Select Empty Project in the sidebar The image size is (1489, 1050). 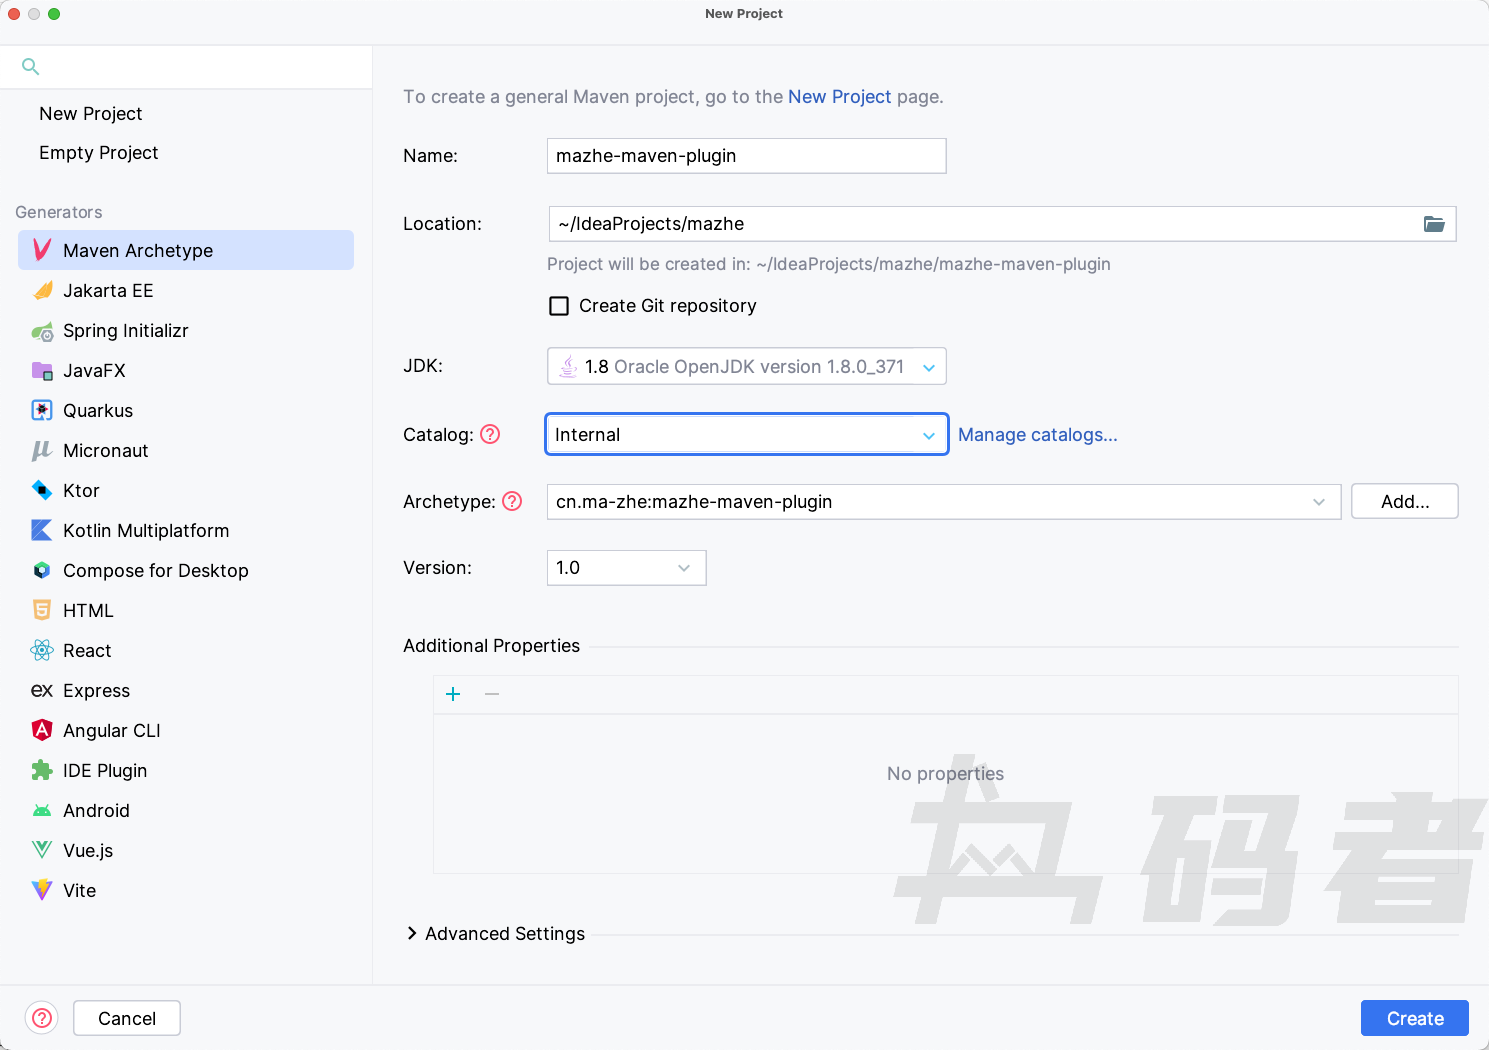pos(98,153)
